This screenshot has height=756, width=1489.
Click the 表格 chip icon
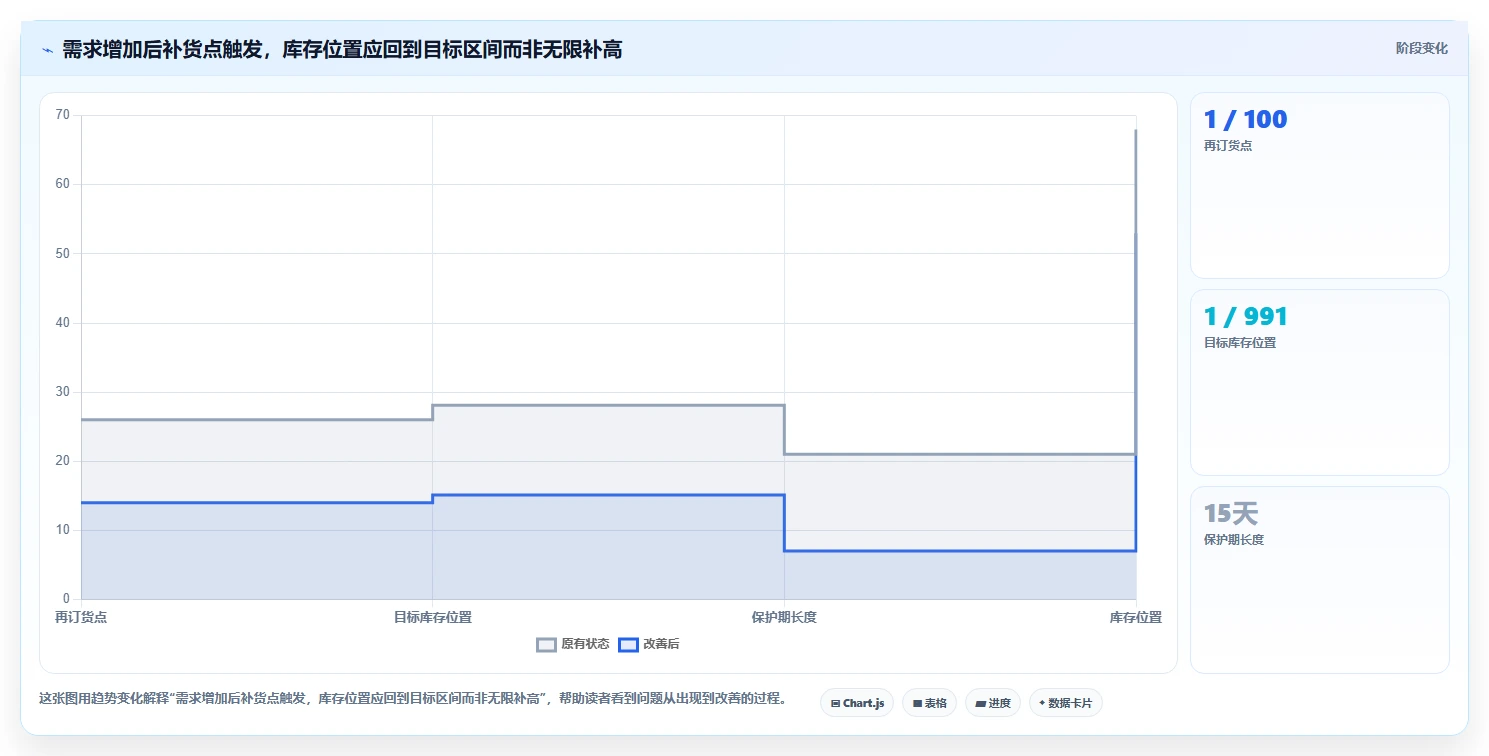tap(917, 704)
